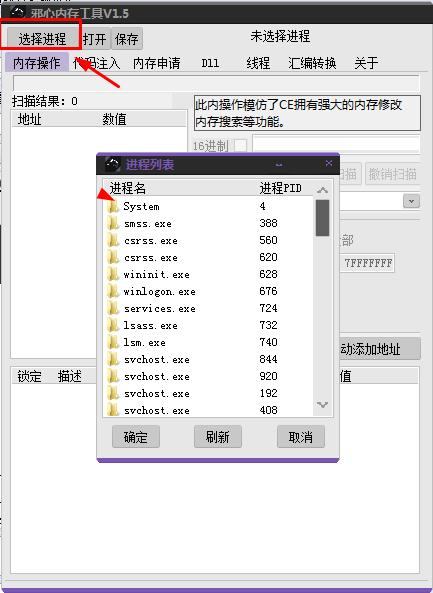
Task: Click the main window logo icon
Action: tap(17, 13)
